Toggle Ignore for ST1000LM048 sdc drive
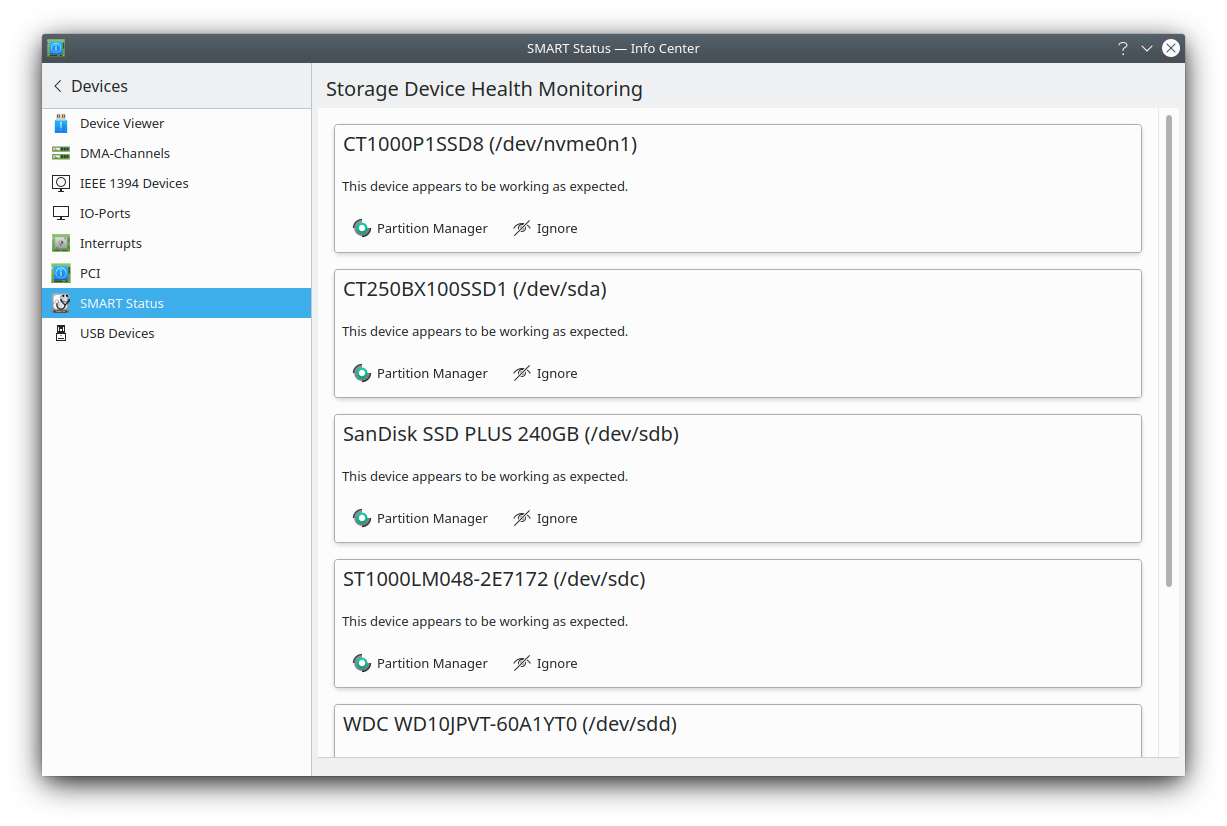The height and width of the screenshot is (826, 1227). 545,663
